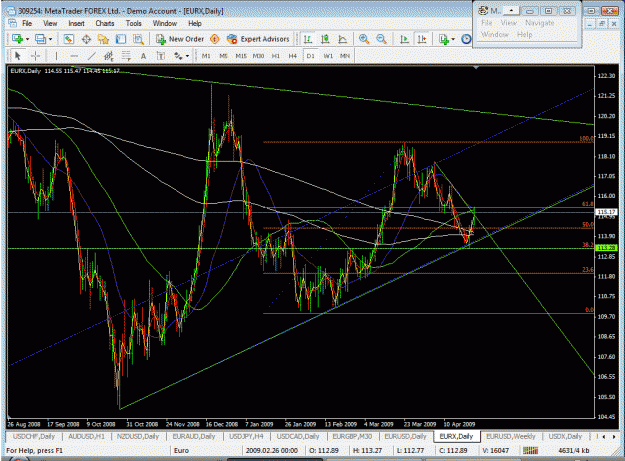
Task: Select the Text Label tool
Action: (161, 56)
